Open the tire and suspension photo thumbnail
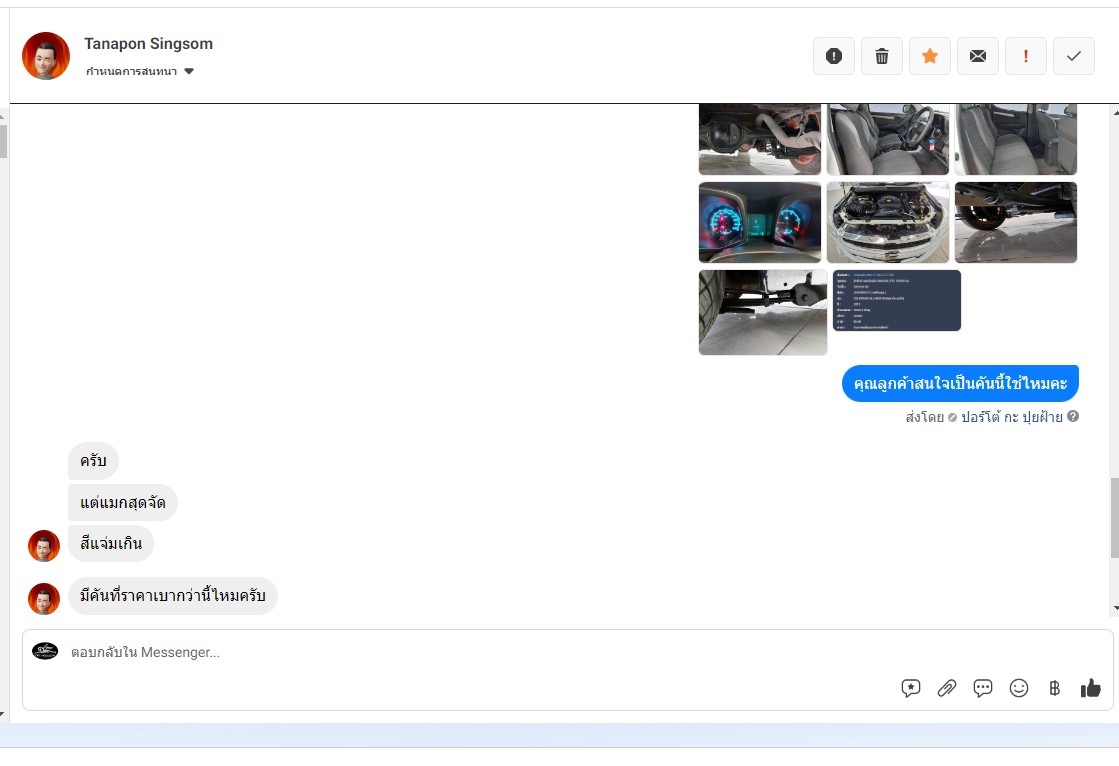Image resolution: width=1119 pixels, height=766 pixels. (x=763, y=312)
